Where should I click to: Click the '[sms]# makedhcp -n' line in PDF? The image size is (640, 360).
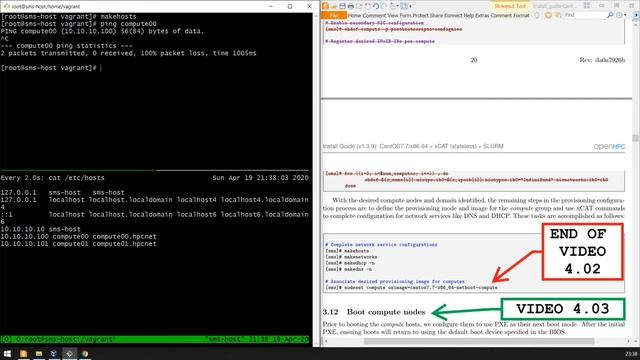click(349, 263)
